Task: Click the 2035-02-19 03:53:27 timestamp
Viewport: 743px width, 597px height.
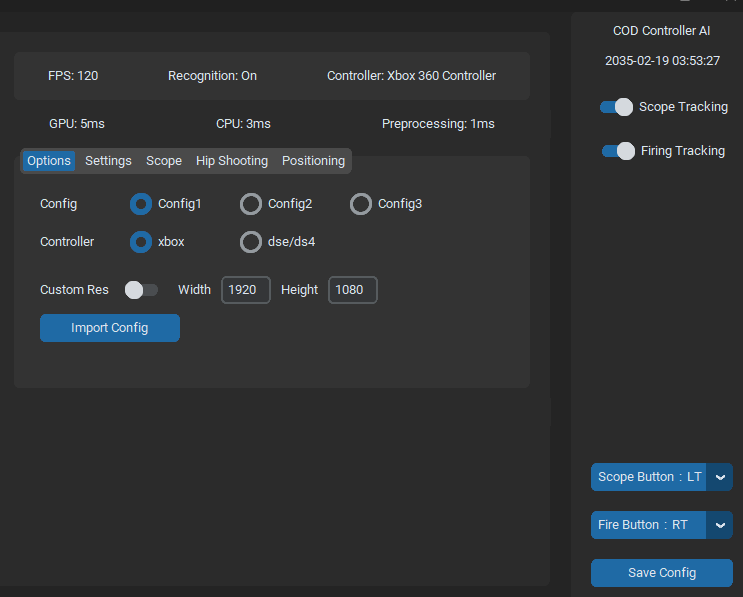Action: pos(662,61)
